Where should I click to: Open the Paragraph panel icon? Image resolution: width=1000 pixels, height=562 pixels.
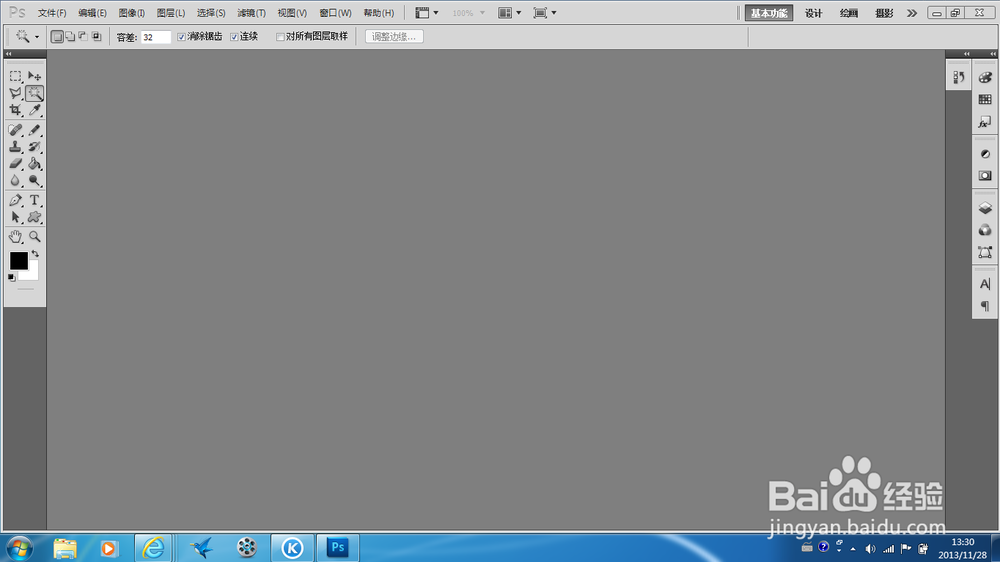click(x=985, y=306)
